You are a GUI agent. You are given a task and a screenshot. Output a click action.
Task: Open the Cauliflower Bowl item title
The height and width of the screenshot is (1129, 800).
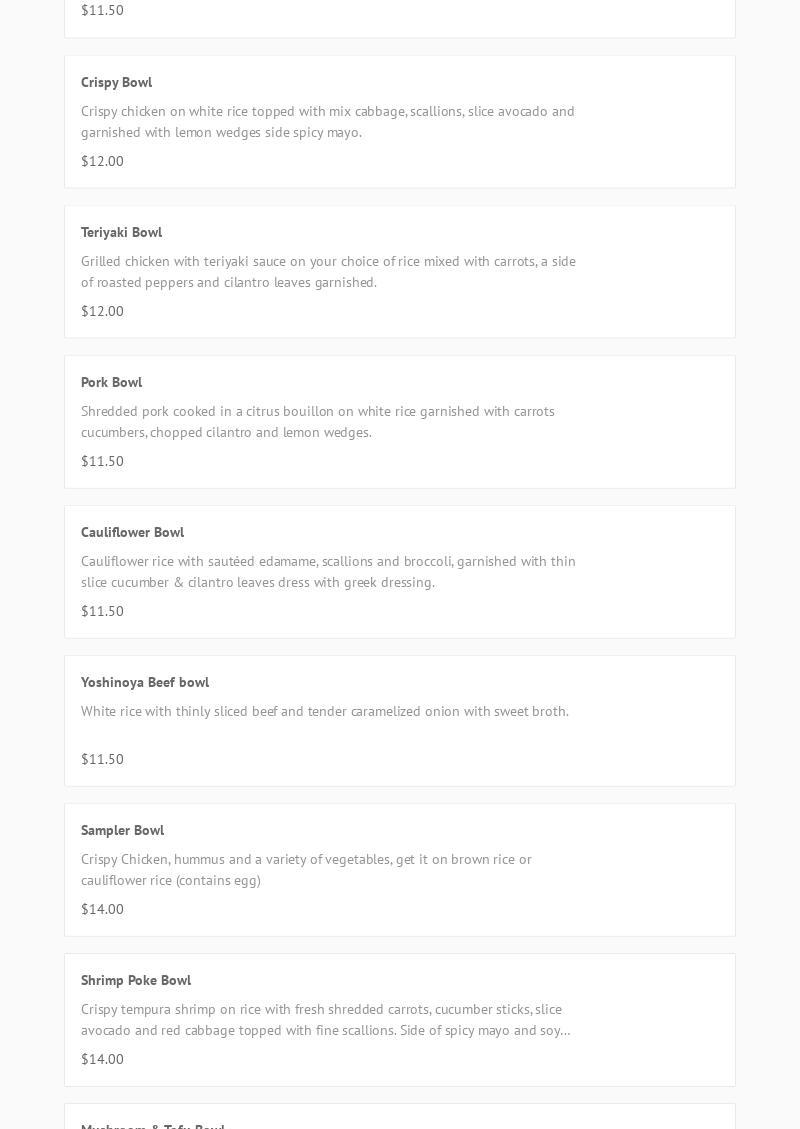click(x=132, y=532)
